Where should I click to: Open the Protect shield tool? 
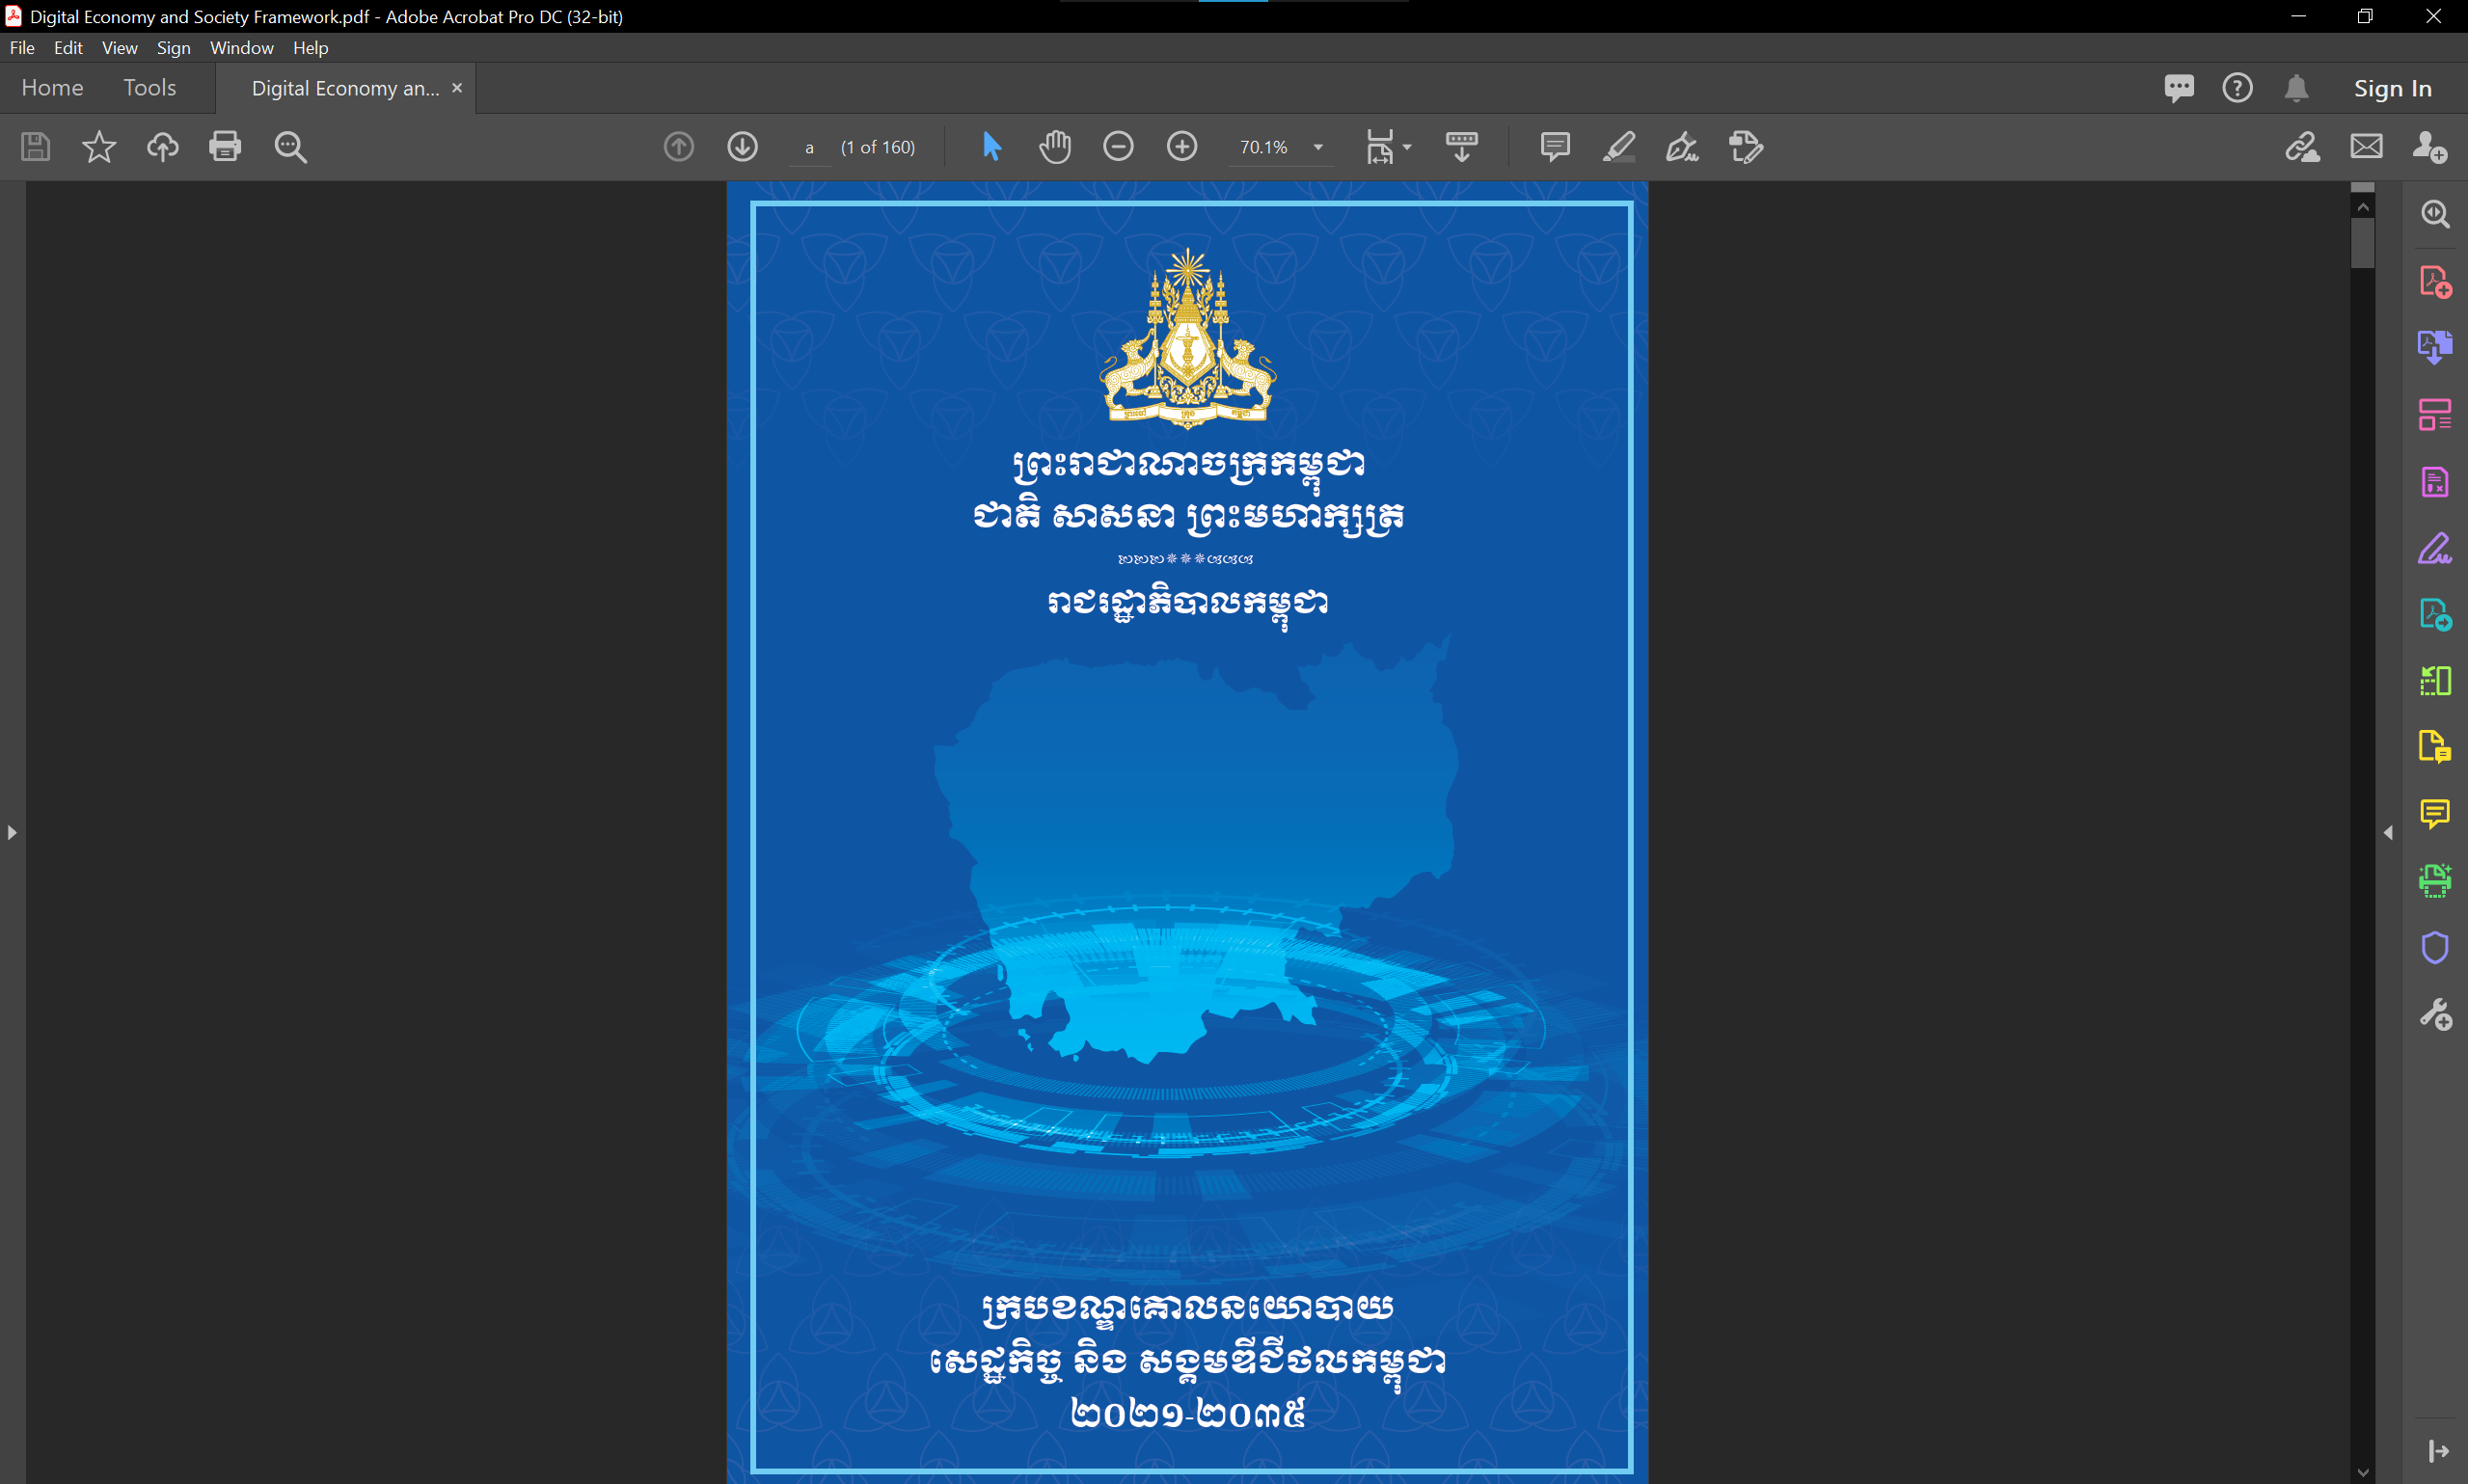2434,947
